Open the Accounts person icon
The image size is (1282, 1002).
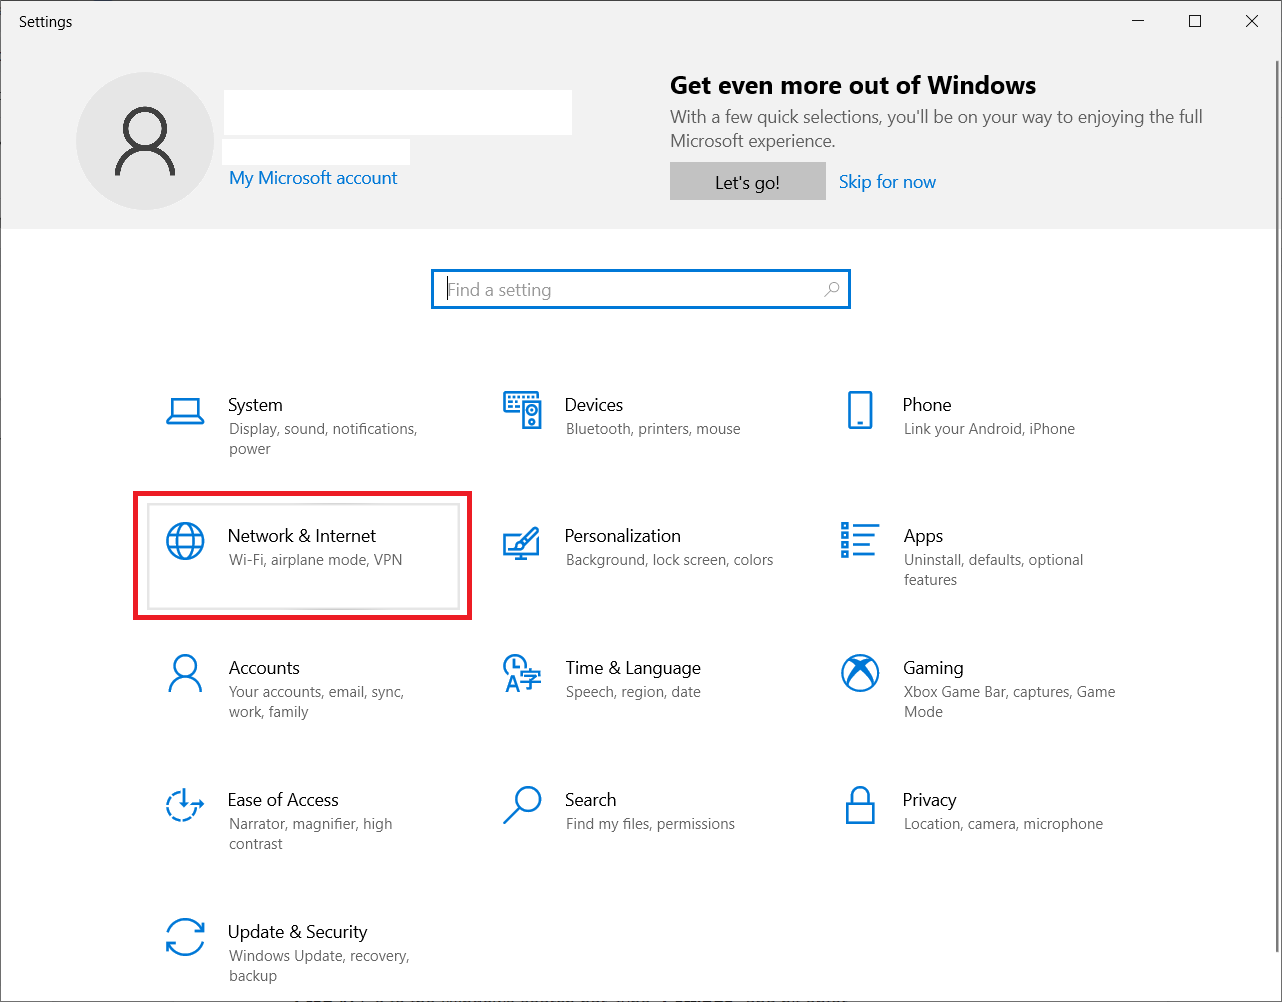pos(185,673)
